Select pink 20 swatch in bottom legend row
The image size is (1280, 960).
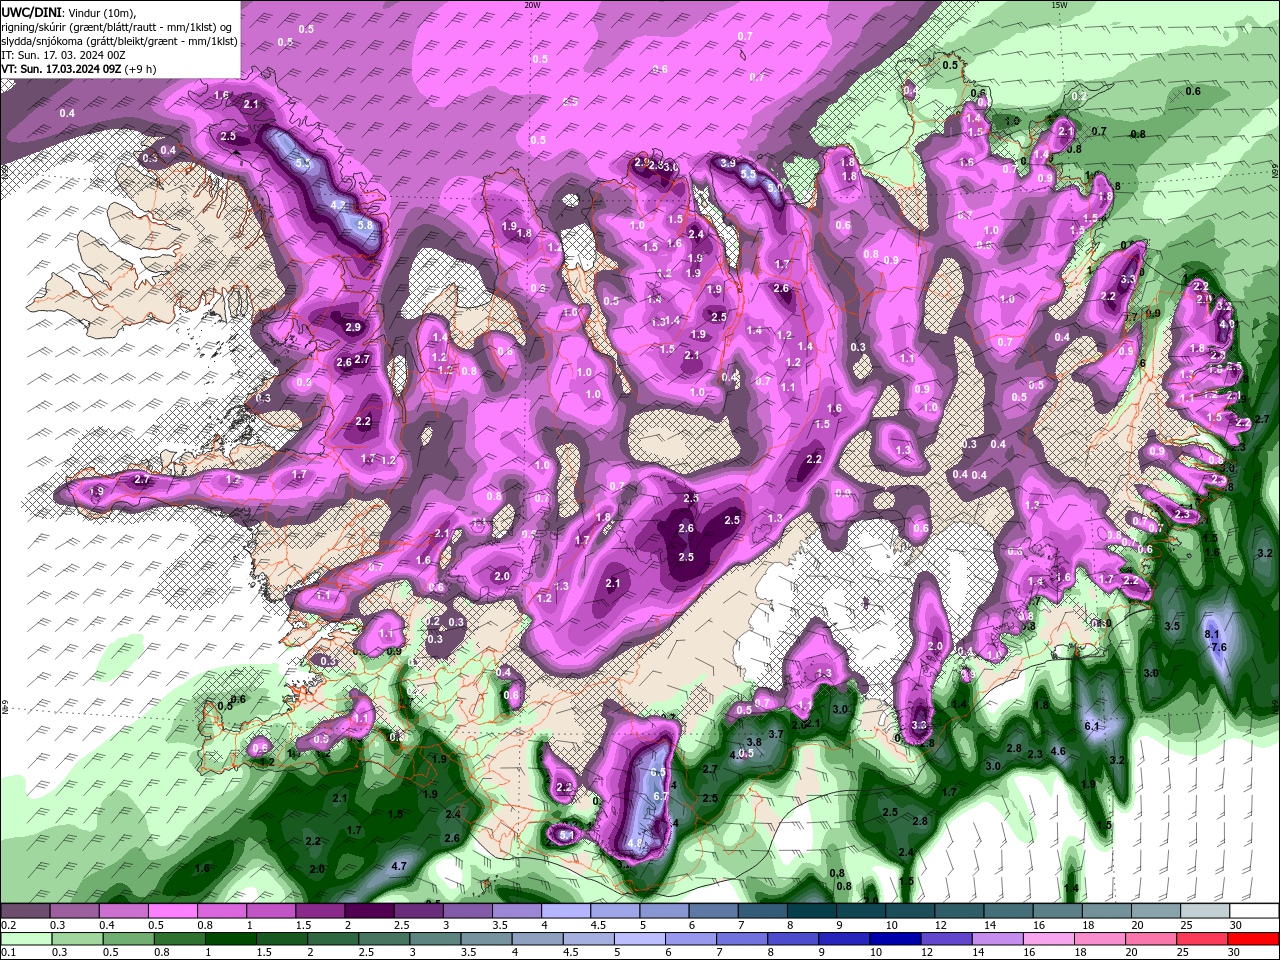1153,939
